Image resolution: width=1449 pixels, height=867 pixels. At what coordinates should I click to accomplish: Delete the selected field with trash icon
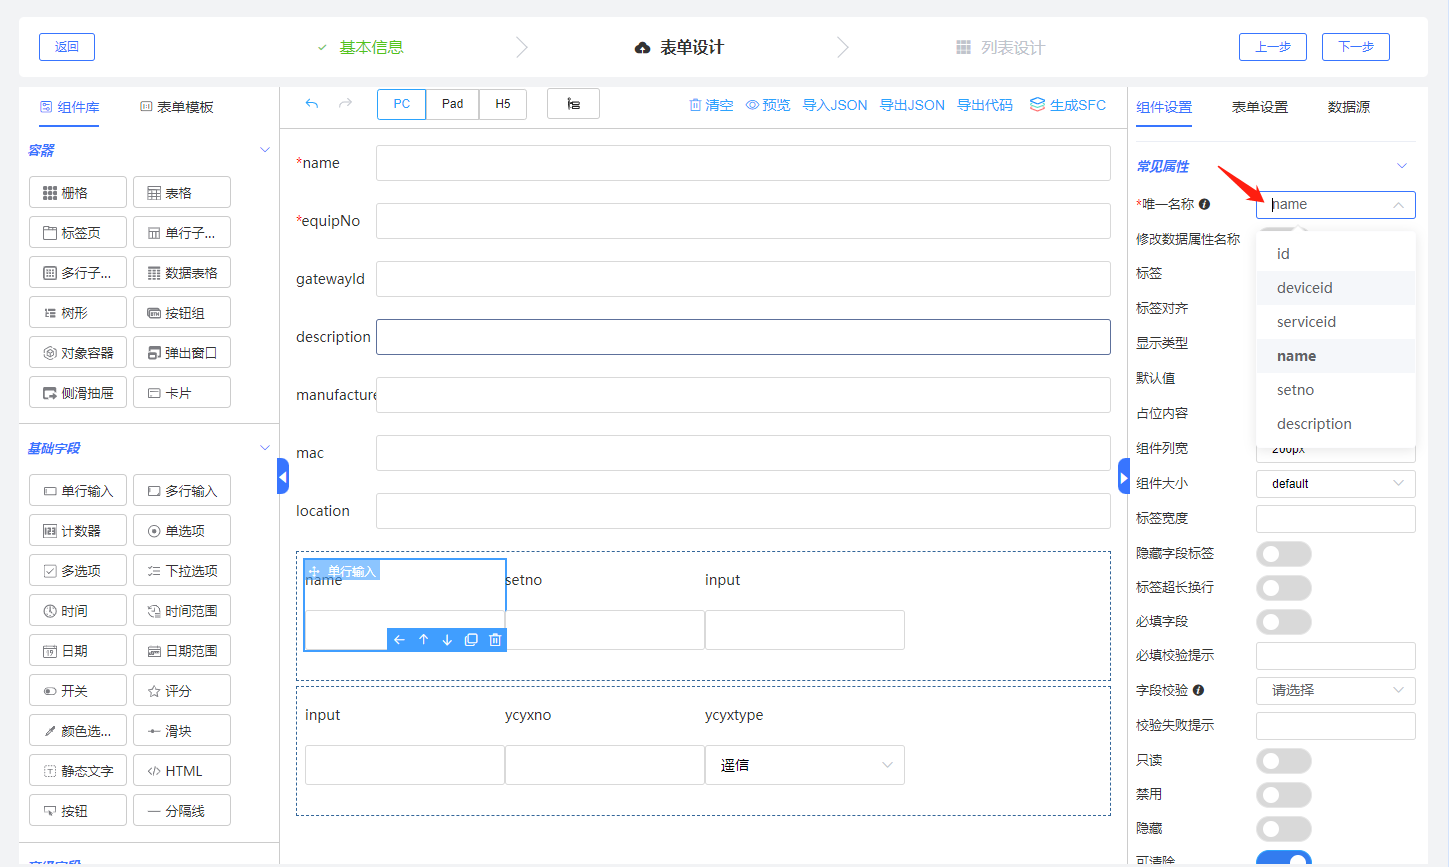point(495,640)
